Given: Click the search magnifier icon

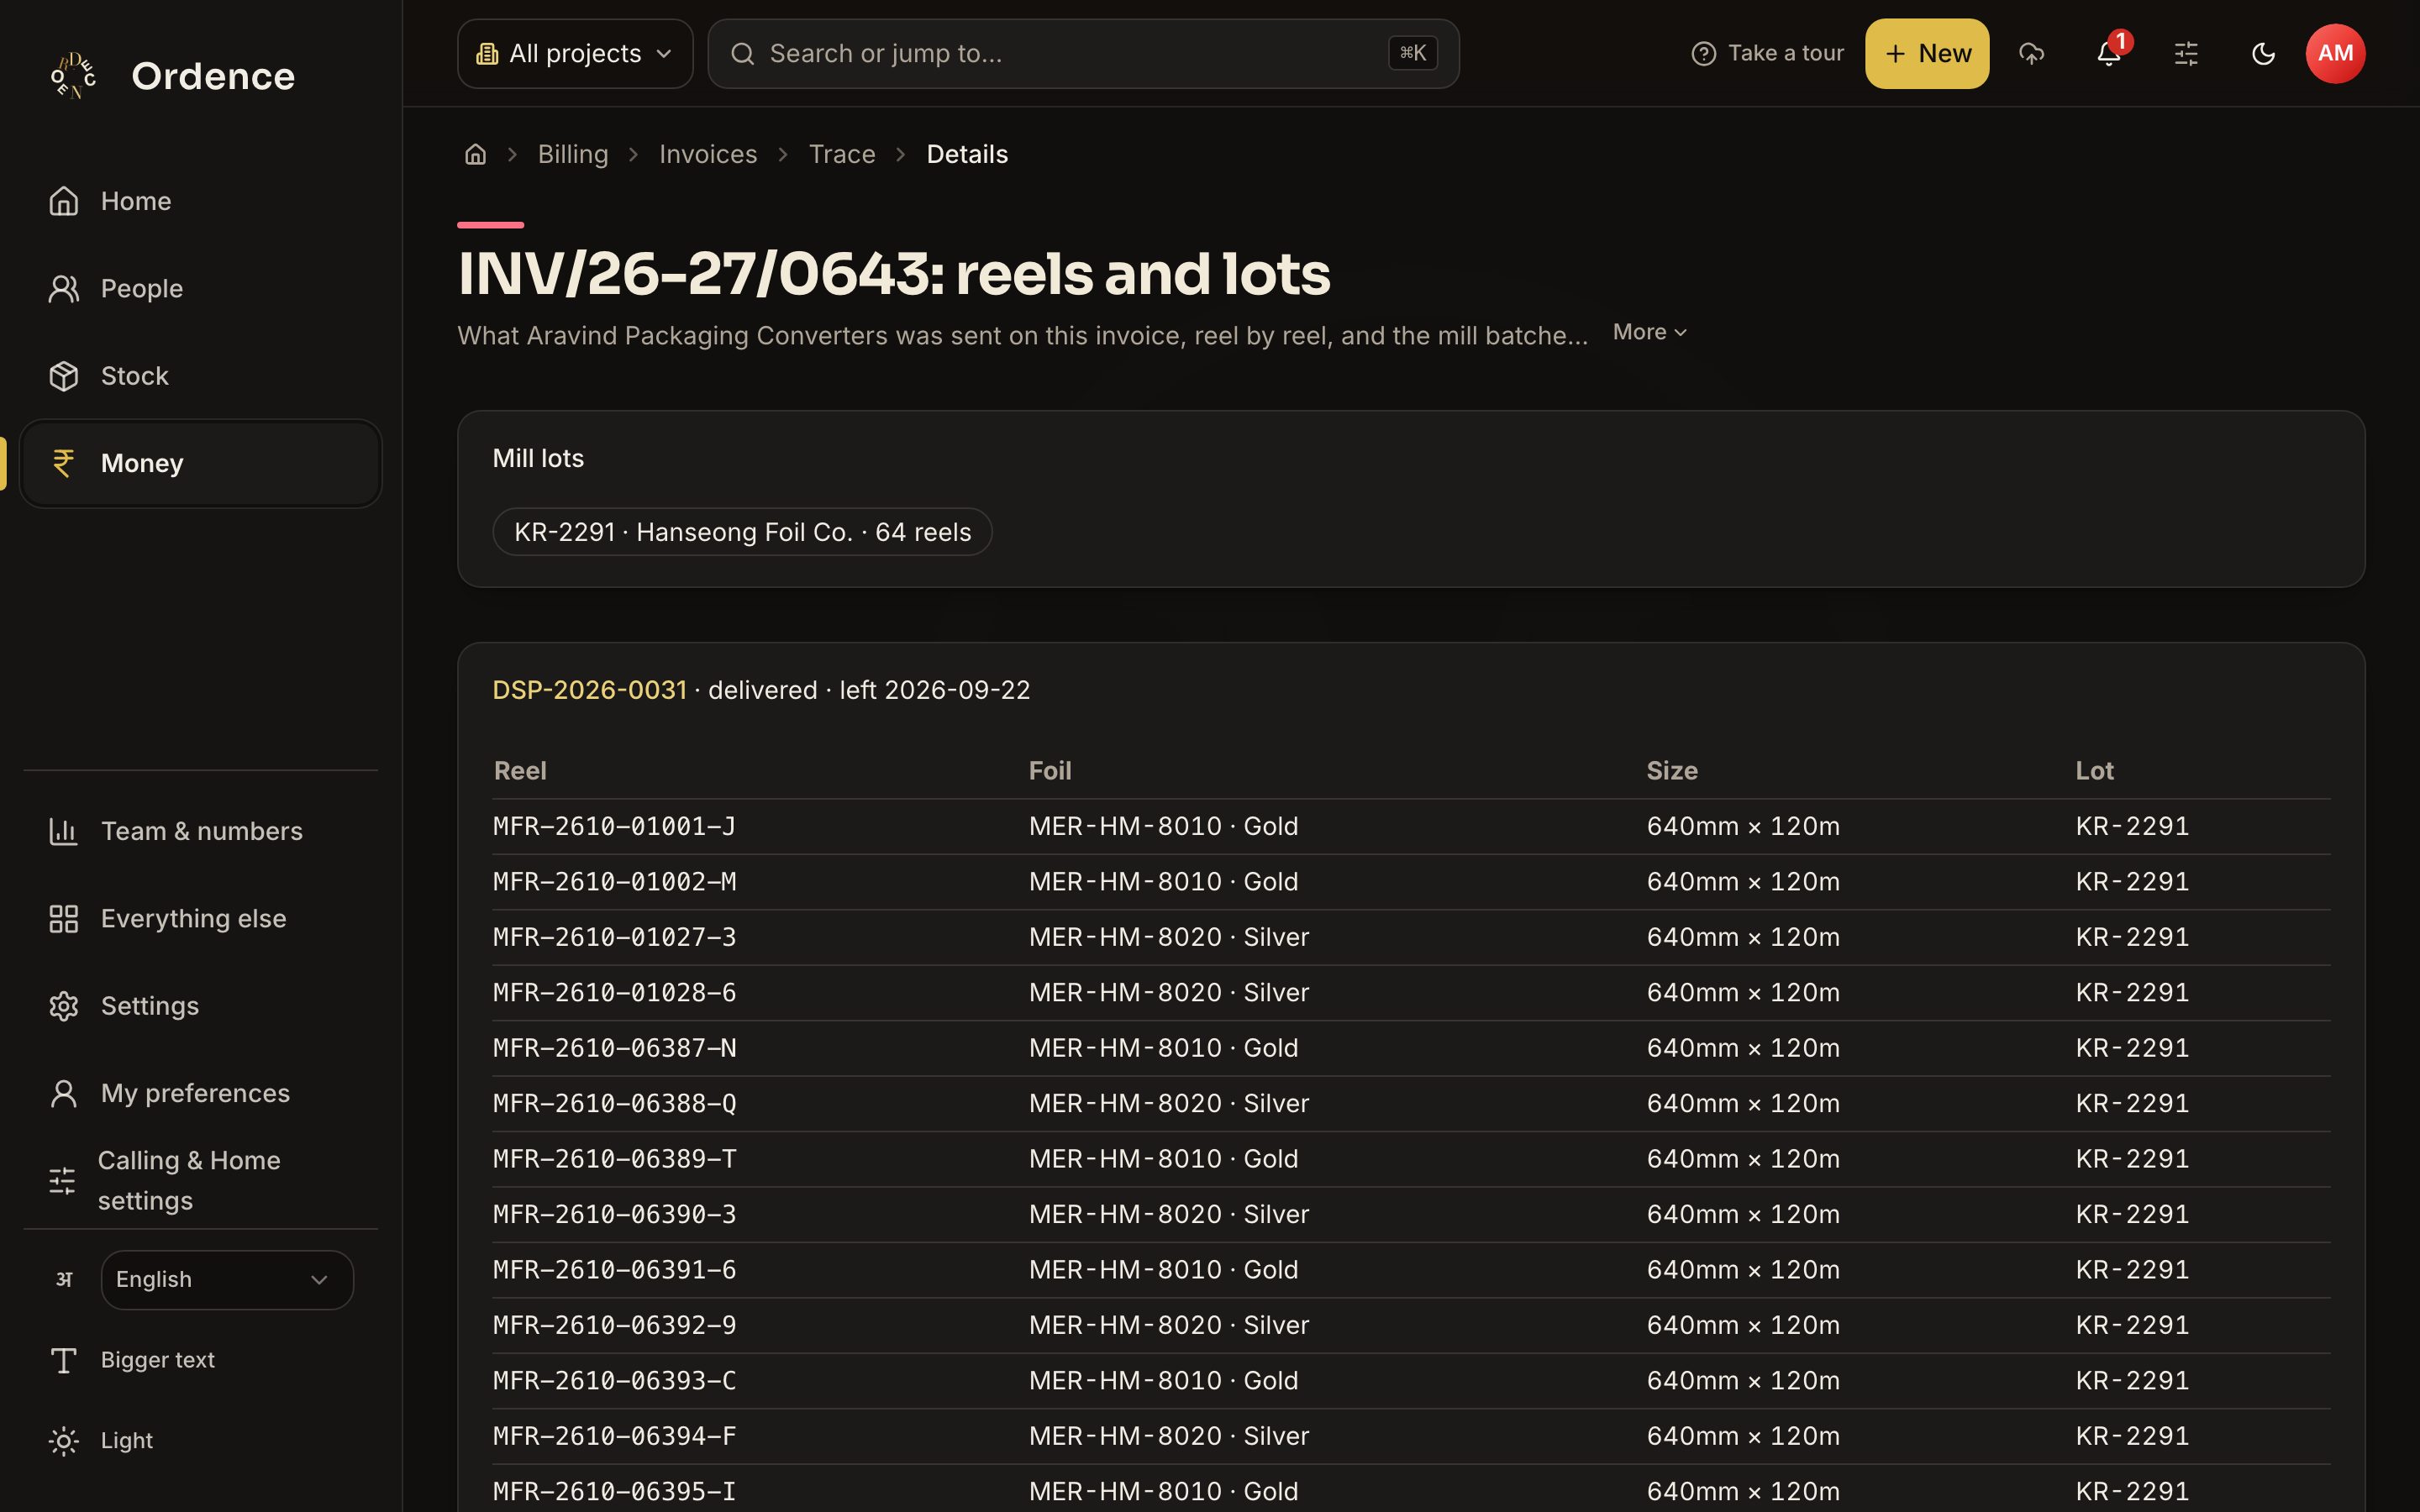Looking at the screenshot, I should (x=742, y=53).
